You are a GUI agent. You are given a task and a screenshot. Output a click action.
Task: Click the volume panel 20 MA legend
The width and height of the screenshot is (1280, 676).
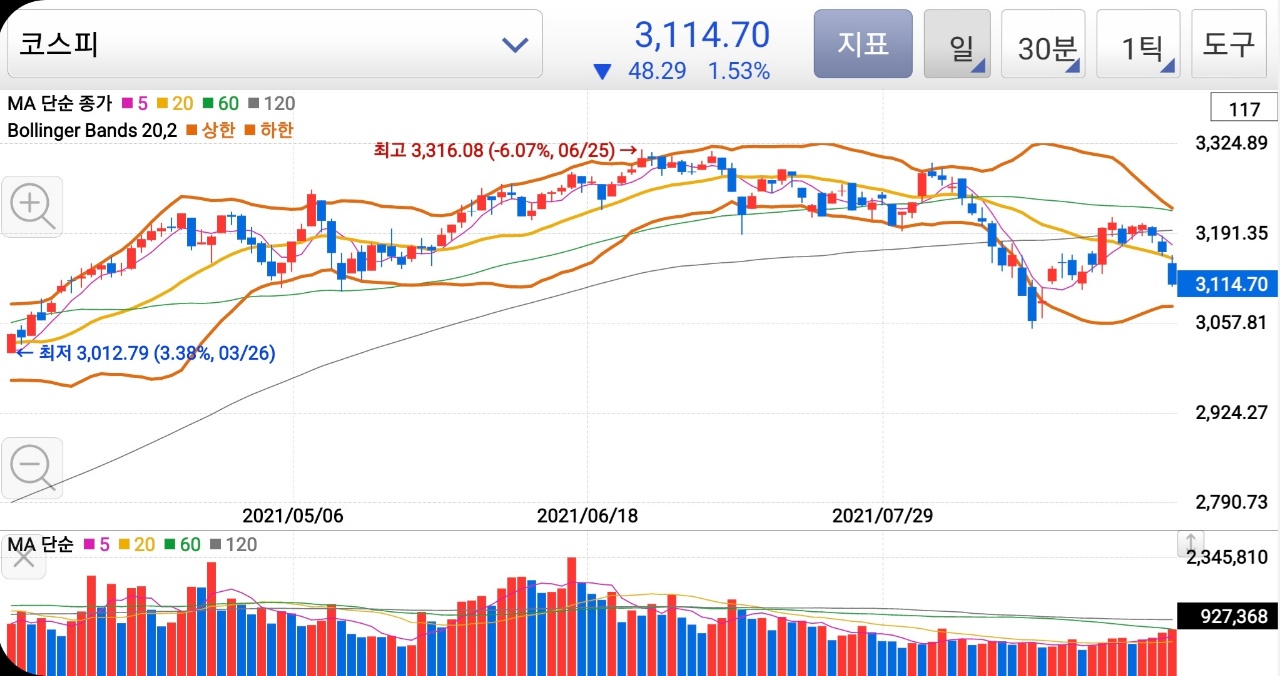point(137,545)
